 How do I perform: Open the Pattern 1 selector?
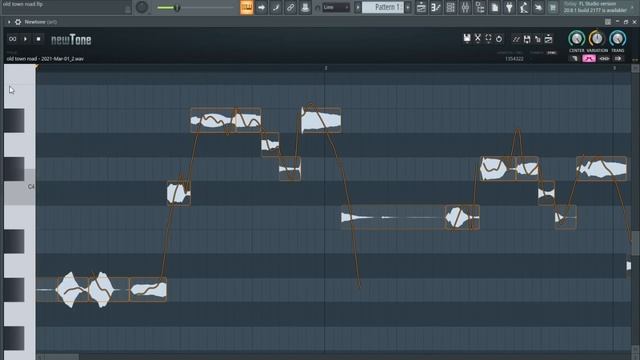coord(383,7)
